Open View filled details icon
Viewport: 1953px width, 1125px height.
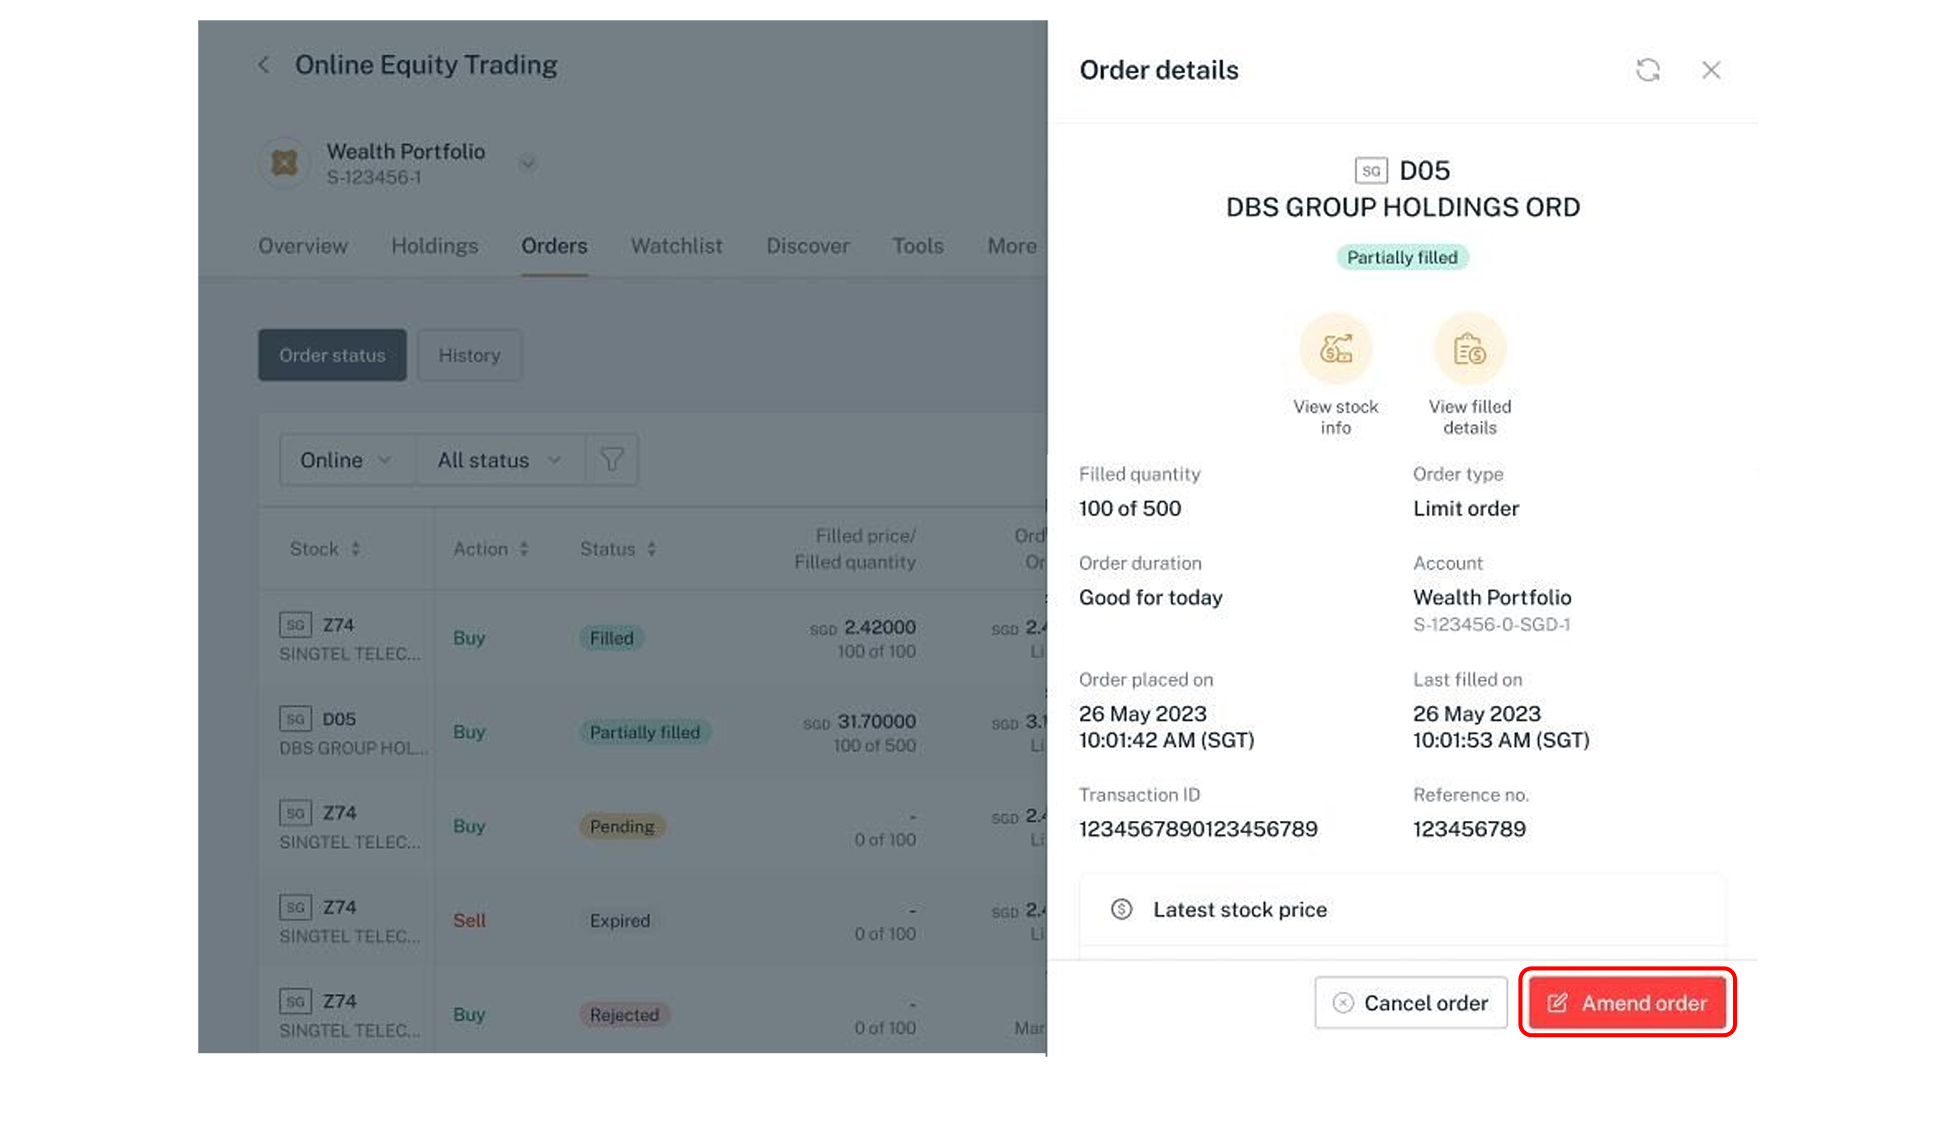coord(1469,349)
